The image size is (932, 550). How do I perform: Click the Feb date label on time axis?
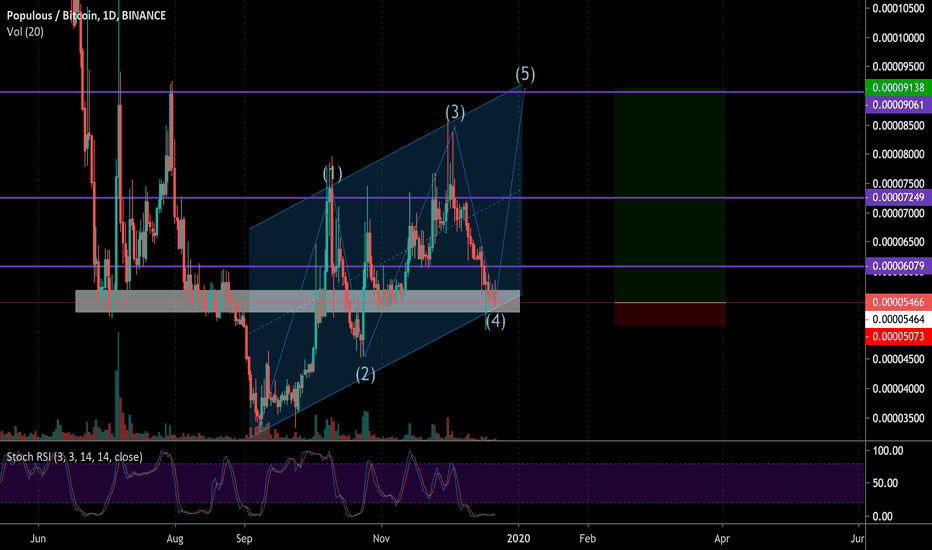(x=587, y=539)
